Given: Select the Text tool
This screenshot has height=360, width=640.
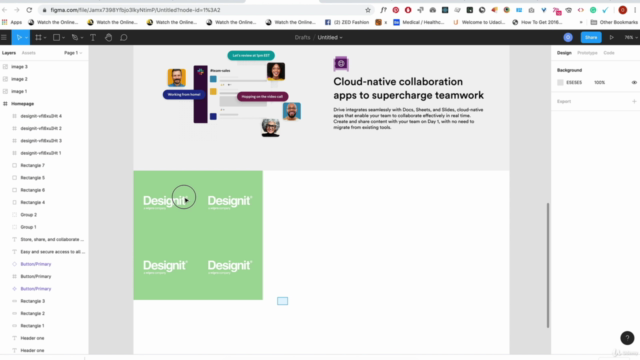Looking at the screenshot, I should (93, 38).
